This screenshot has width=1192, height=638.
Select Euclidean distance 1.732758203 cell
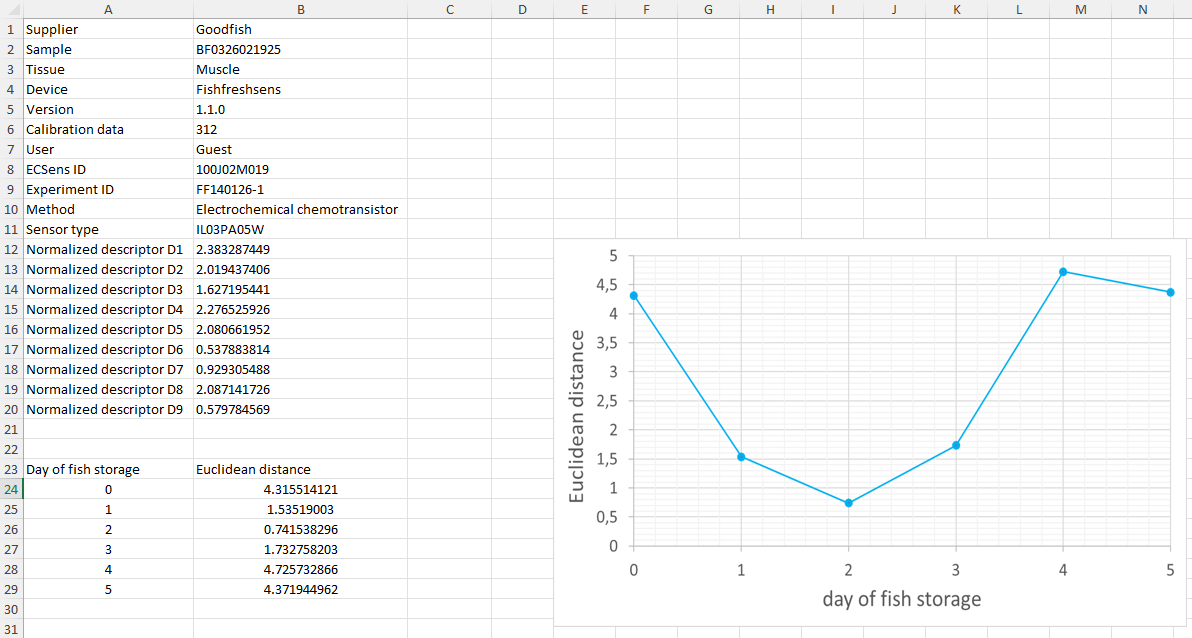300,549
